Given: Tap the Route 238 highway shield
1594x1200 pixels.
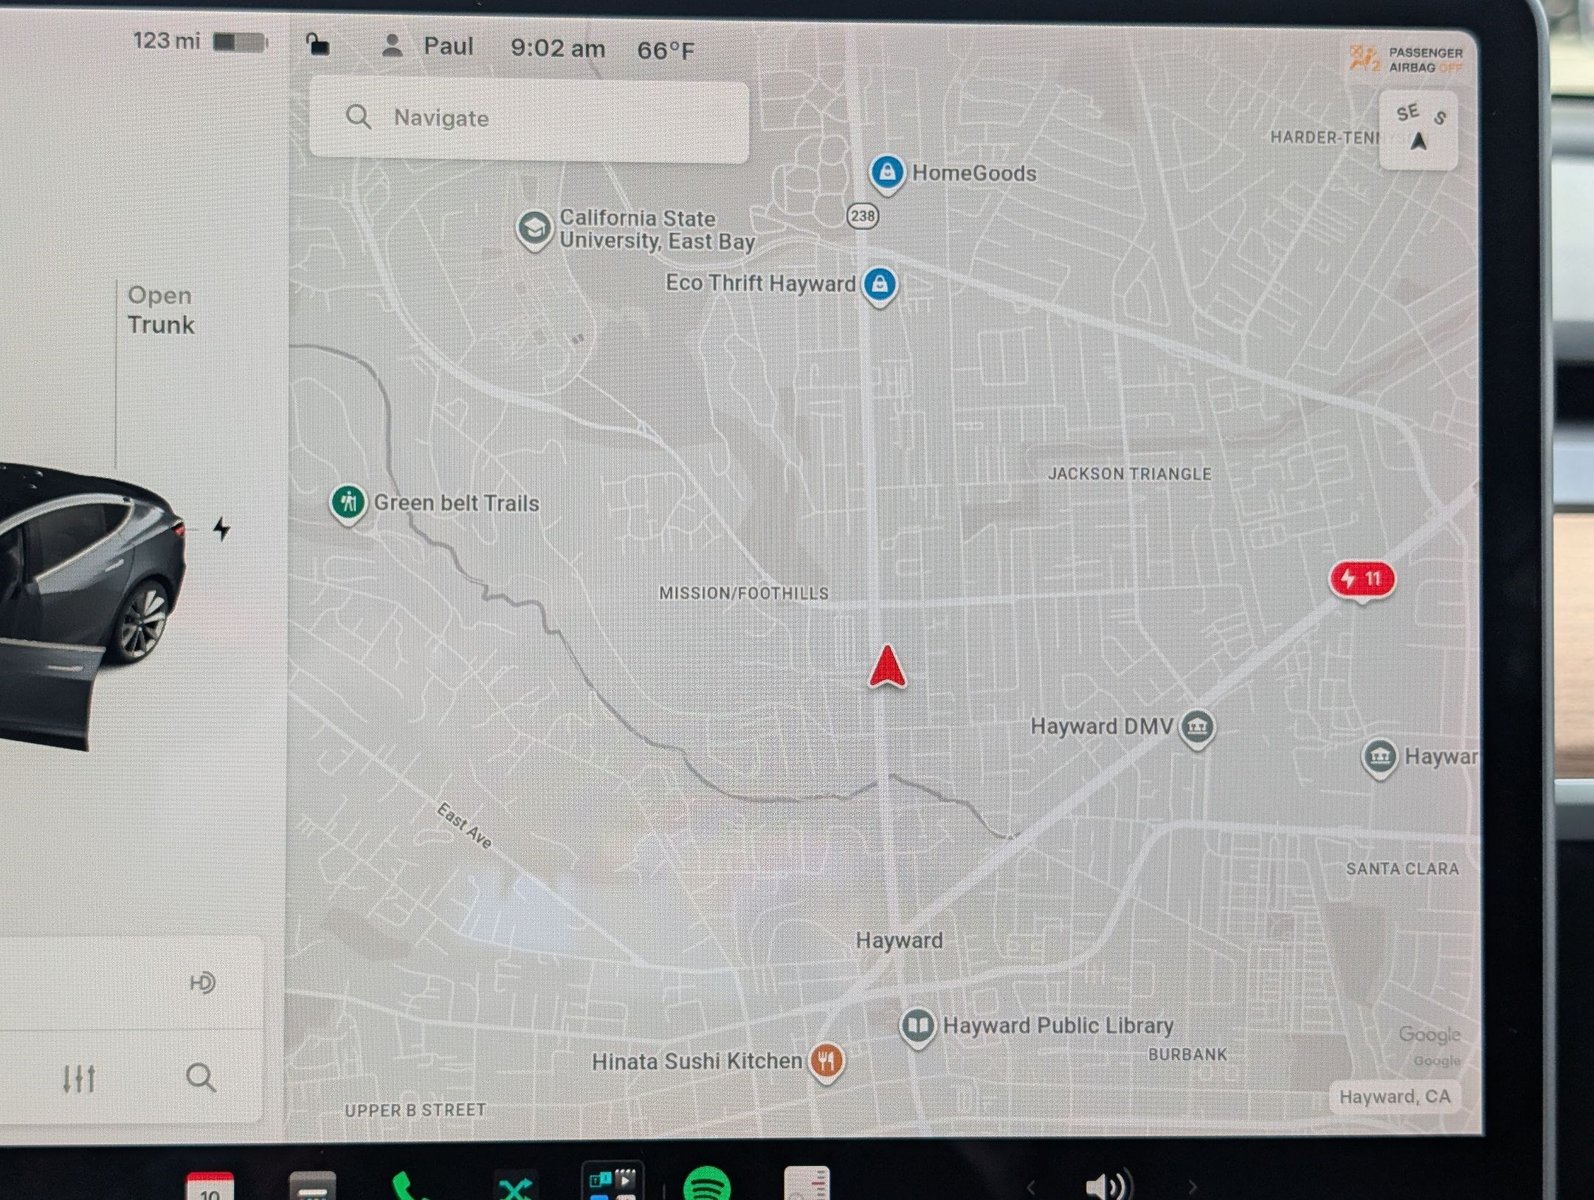Looking at the screenshot, I should [x=862, y=215].
